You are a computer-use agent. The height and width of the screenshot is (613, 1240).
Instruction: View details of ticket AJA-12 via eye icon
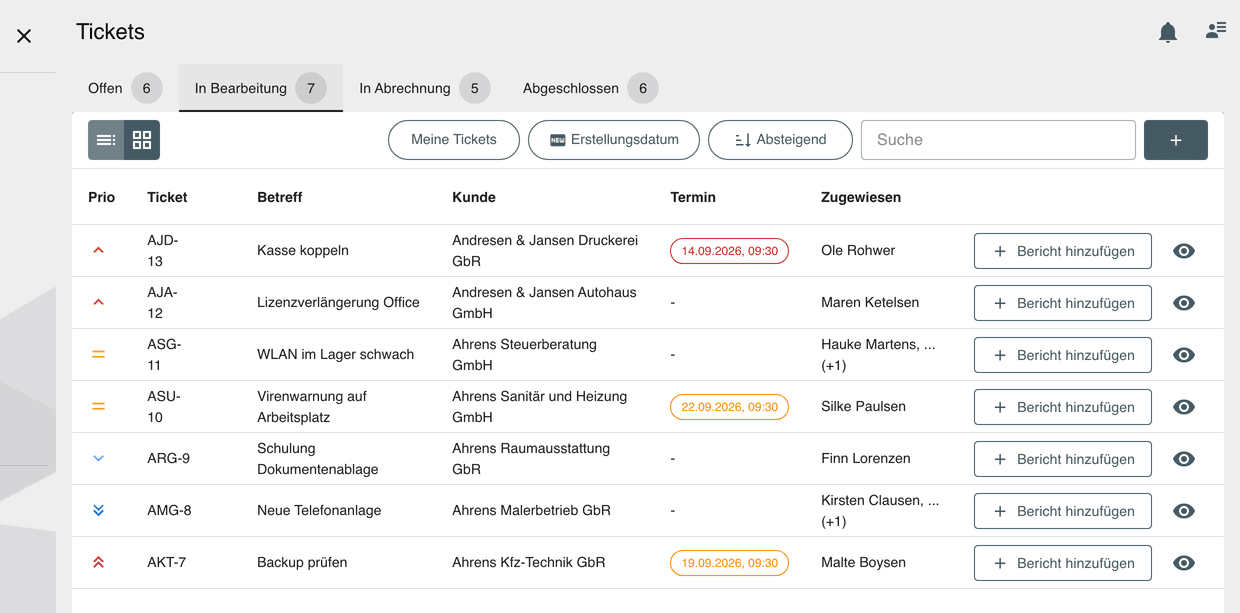coord(1184,303)
